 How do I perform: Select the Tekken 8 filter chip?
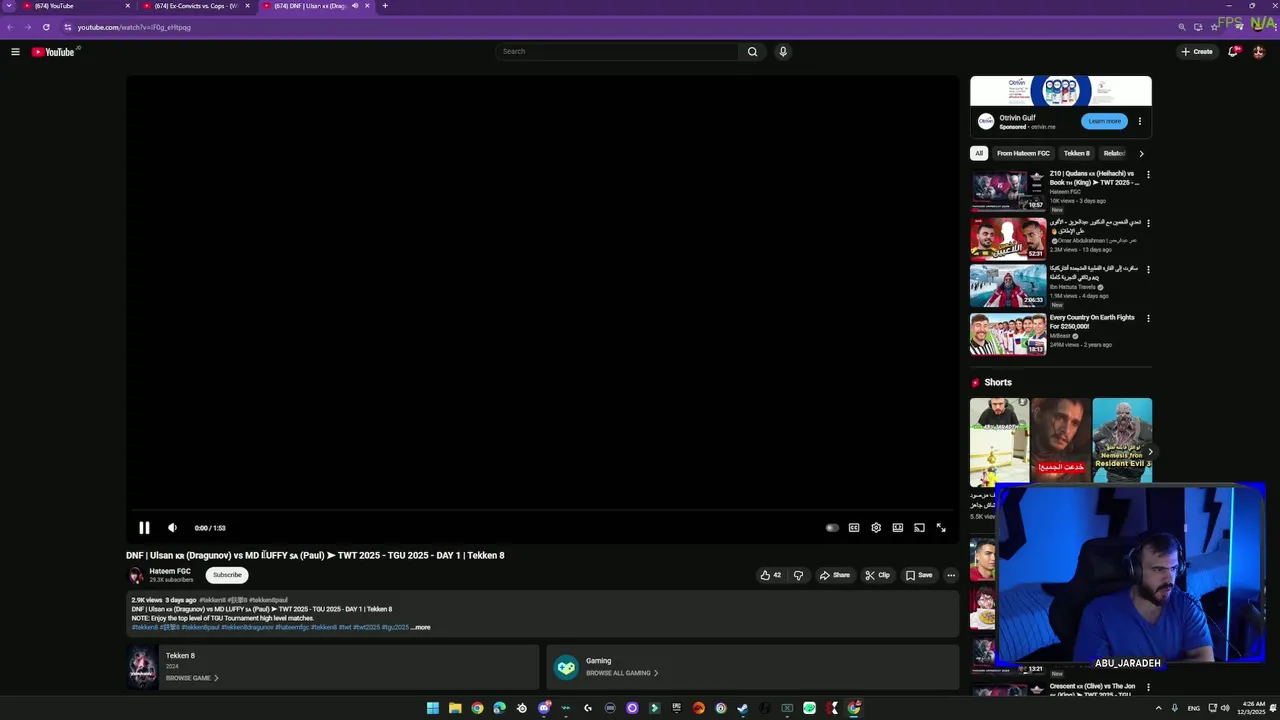(1077, 153)
